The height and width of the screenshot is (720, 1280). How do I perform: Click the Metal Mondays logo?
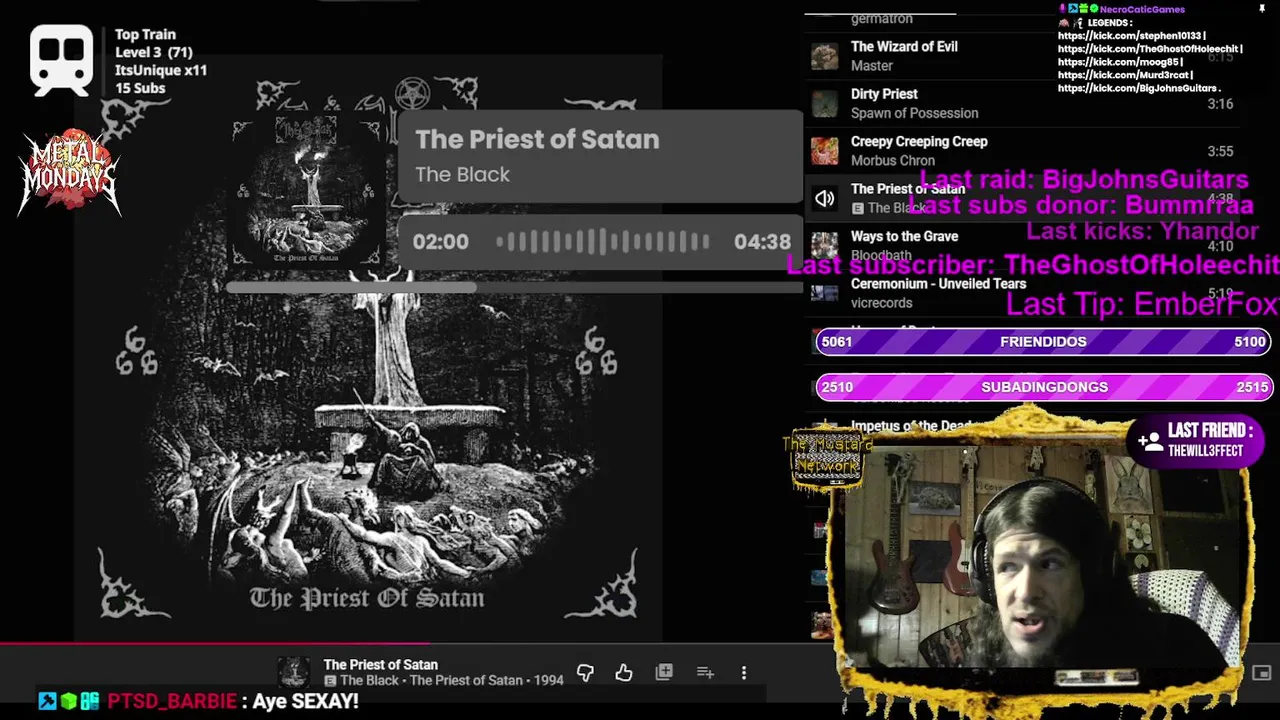[68, 171]
